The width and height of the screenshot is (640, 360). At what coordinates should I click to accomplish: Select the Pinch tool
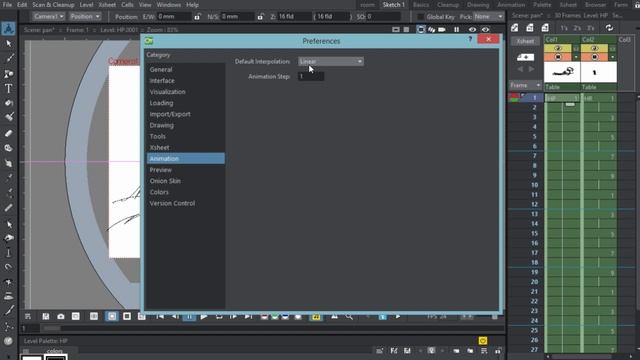(9, 238)
